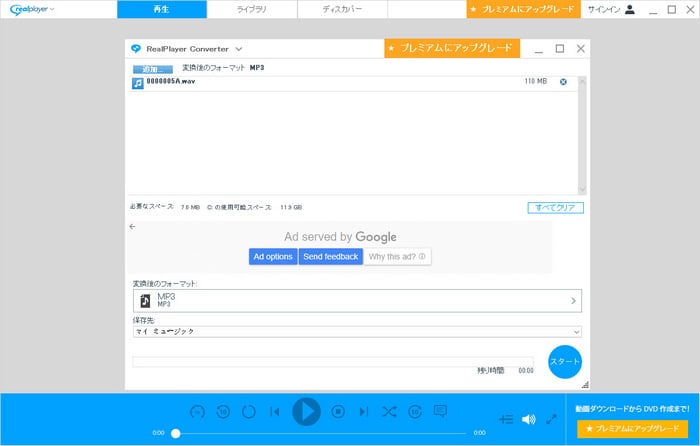The image size is (700, 446).
Task: Click the RealPlayer Converter logo icon
Action: coord(136,49)
